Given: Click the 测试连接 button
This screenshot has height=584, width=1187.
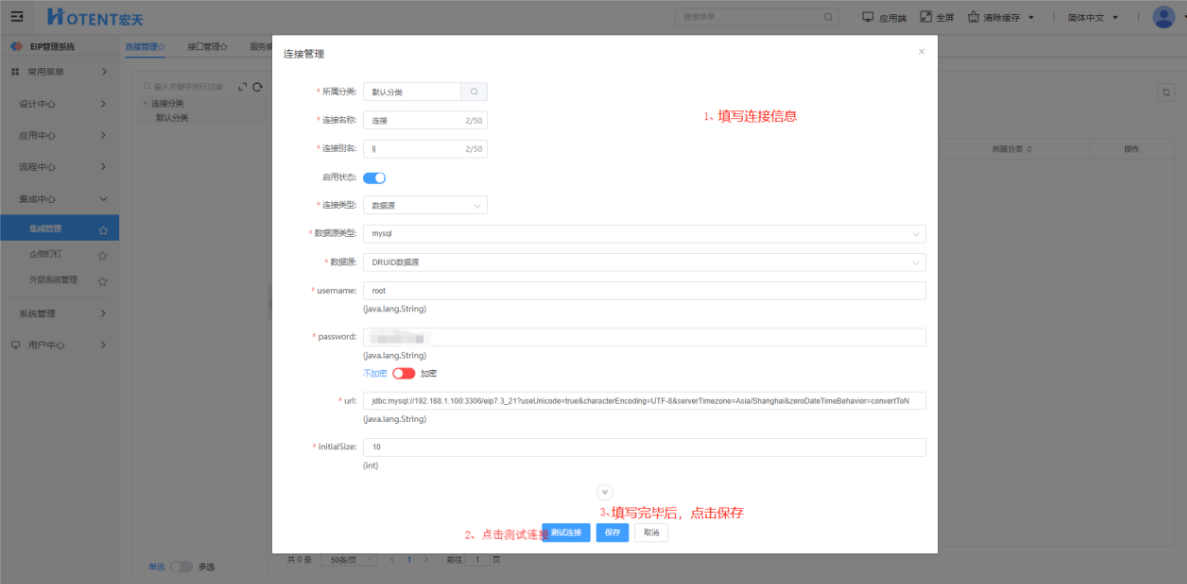Looking at the screenshot, I should tap(566, 533).
